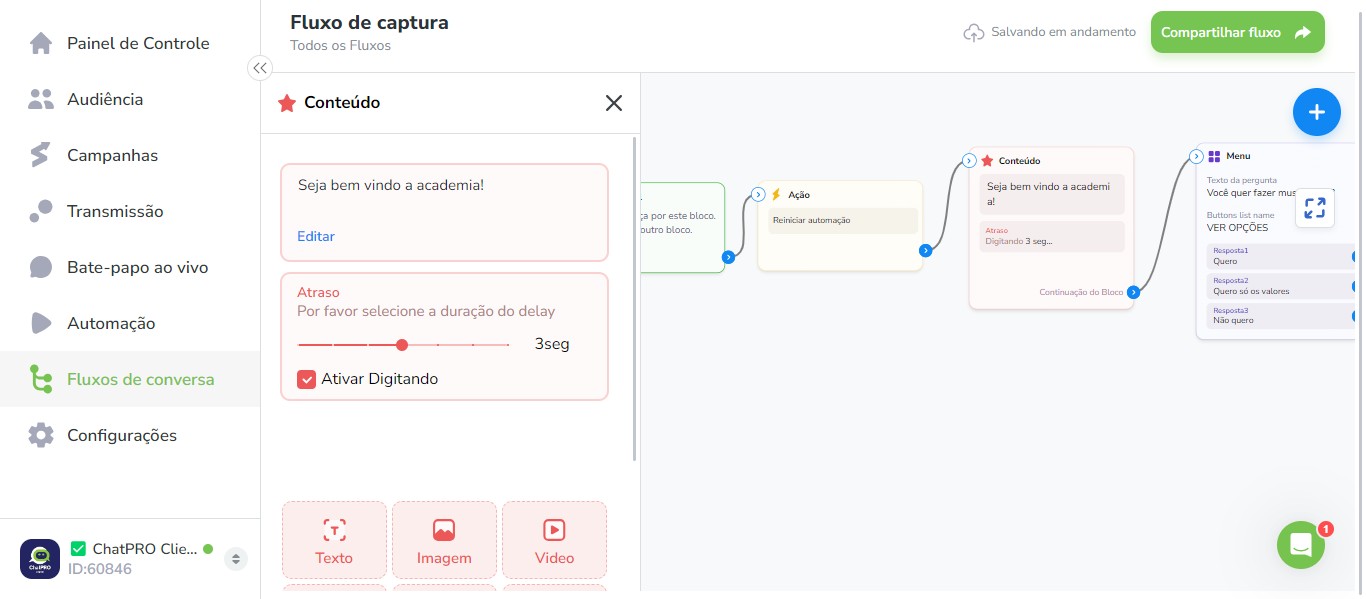Select Quero só os valores response

[1280, 287]
